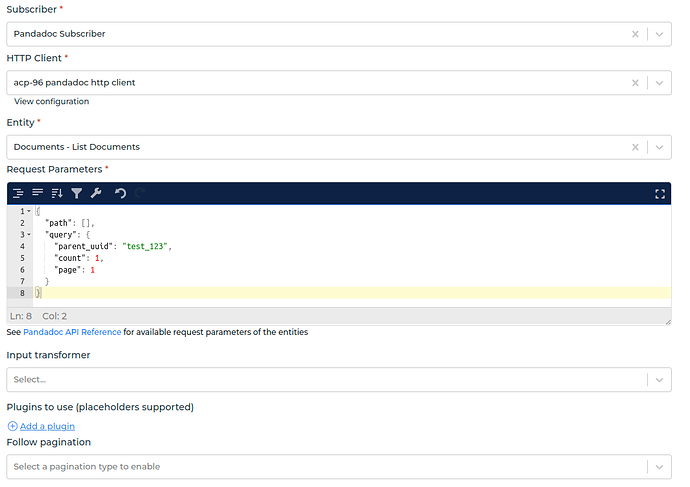Click the "count" key on line 5
The image size is (690, 487).
[x=70, y=258]
